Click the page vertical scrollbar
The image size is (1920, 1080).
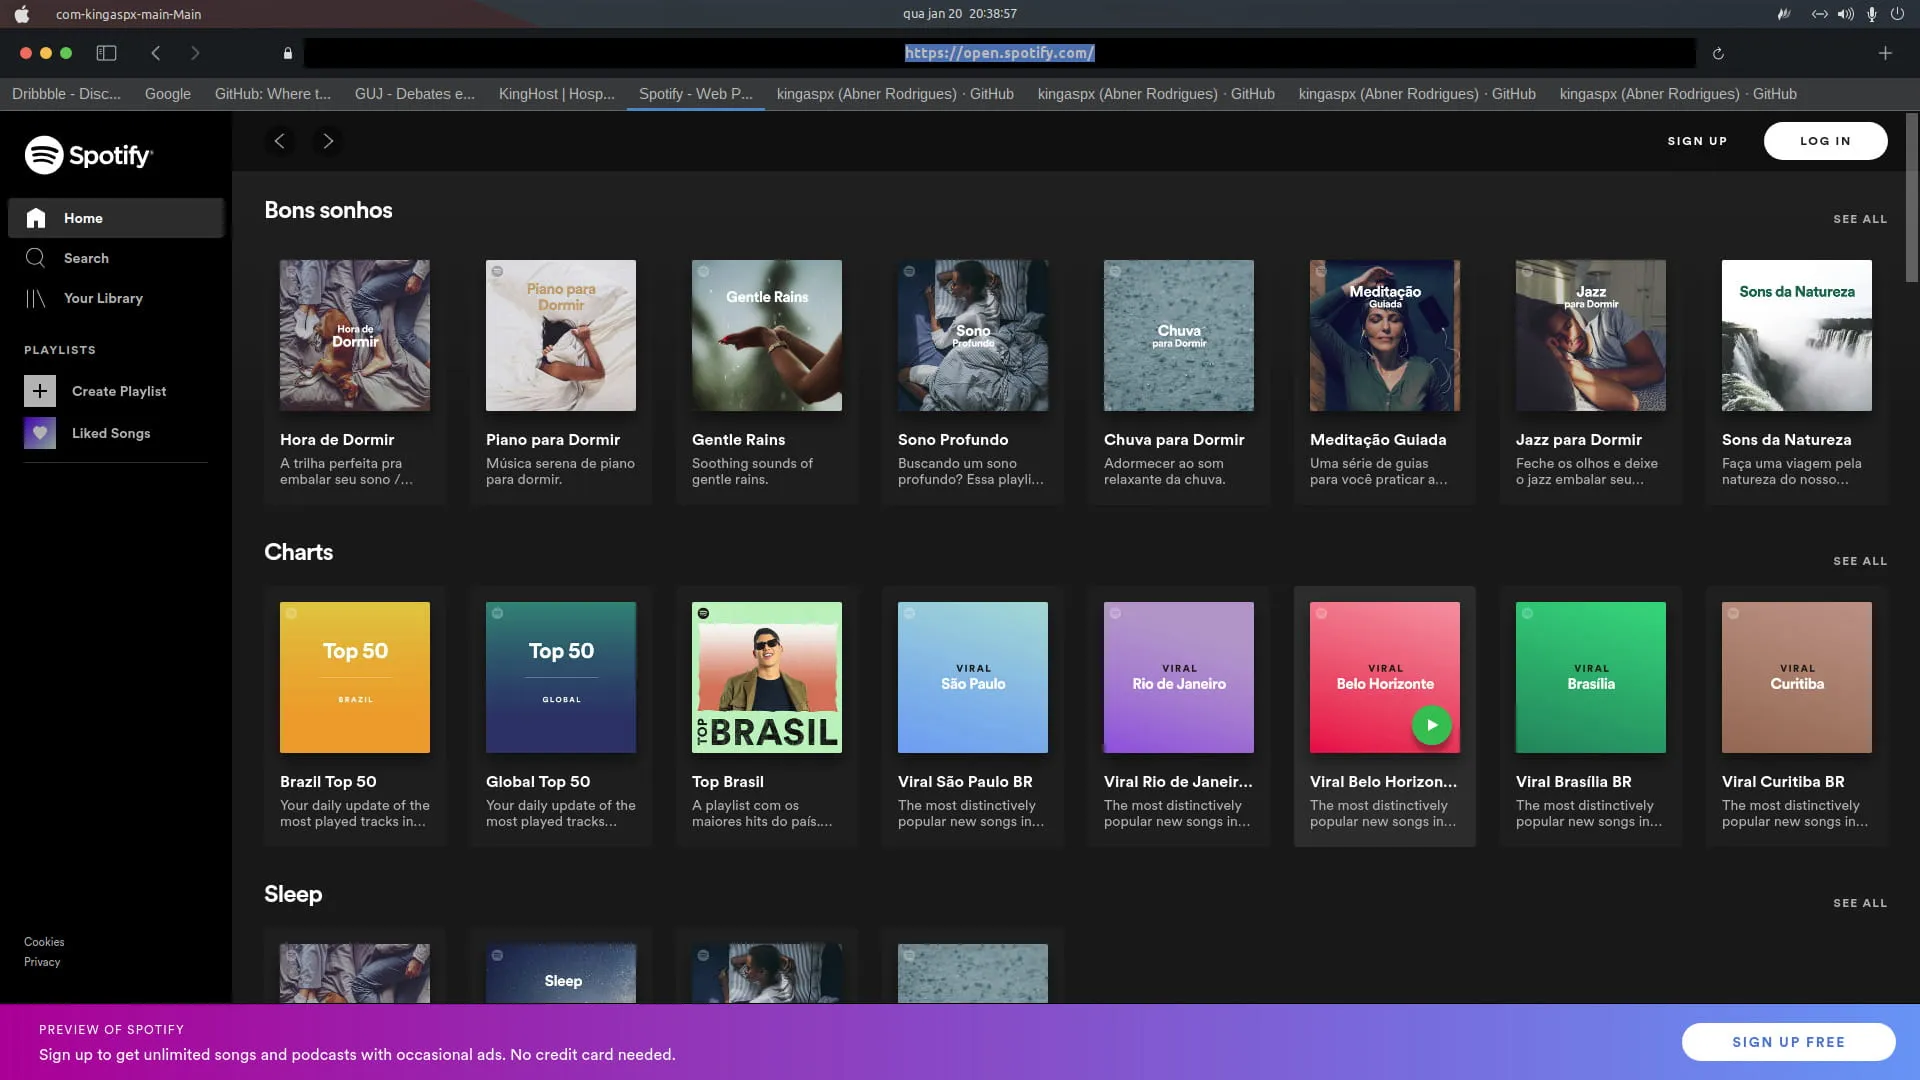[x=1912, y=200]
